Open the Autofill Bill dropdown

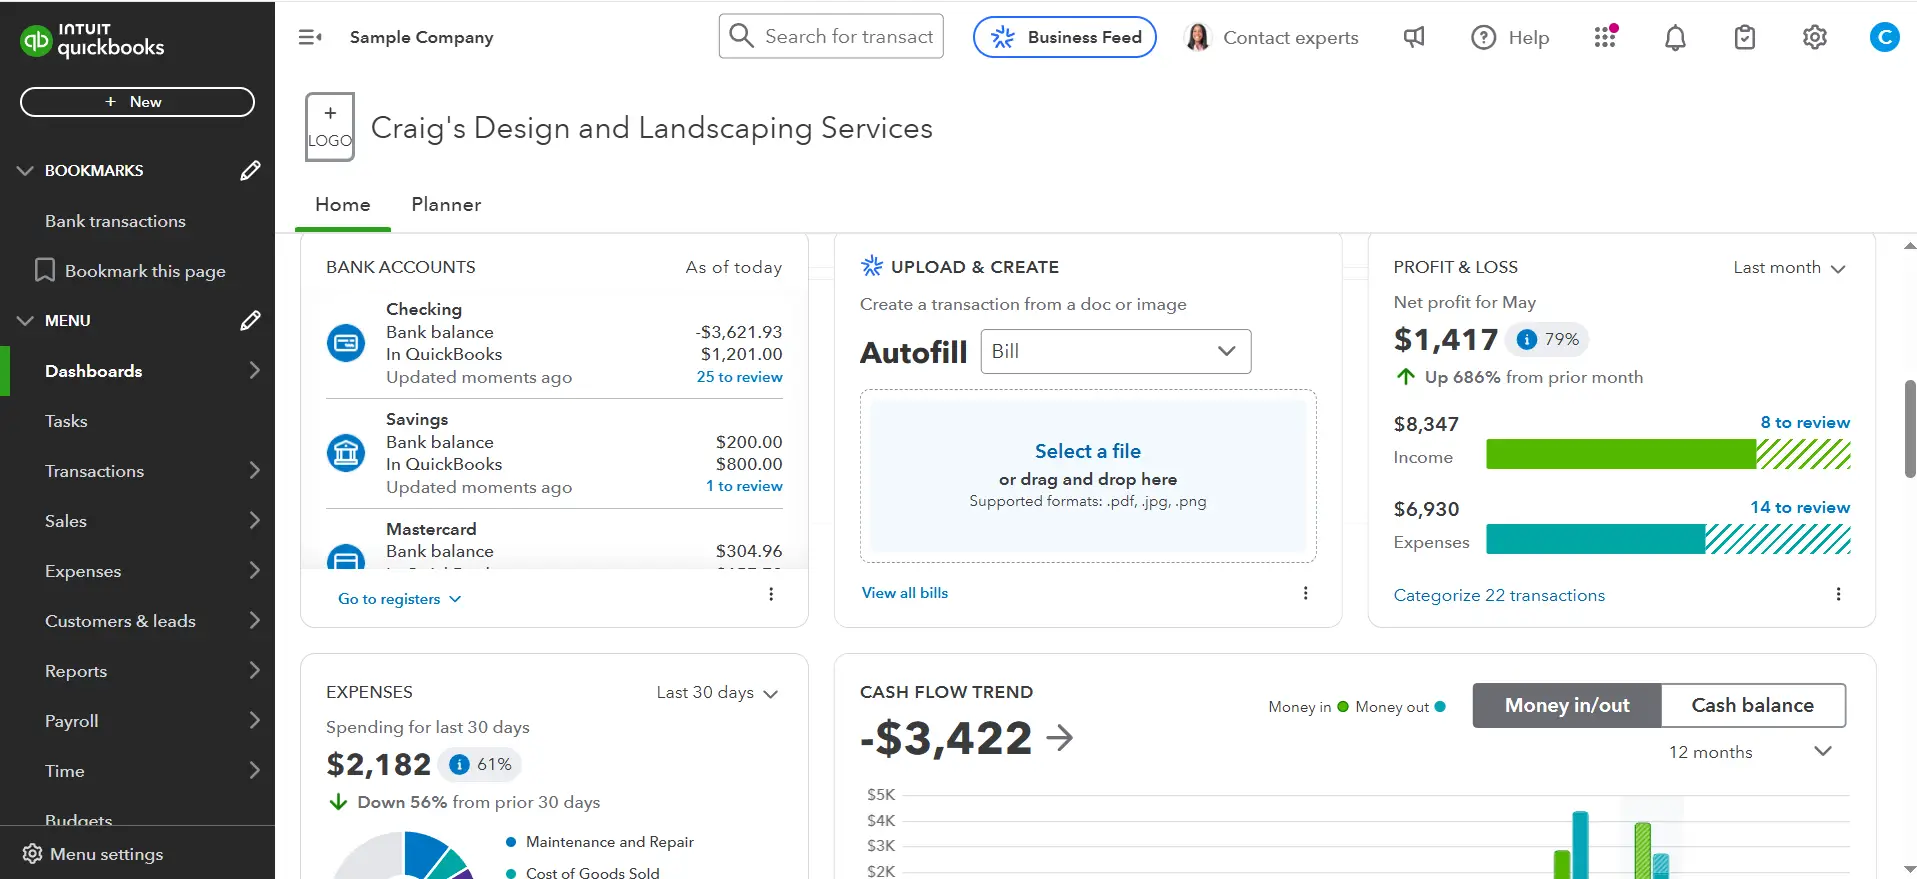point(1116,351)
